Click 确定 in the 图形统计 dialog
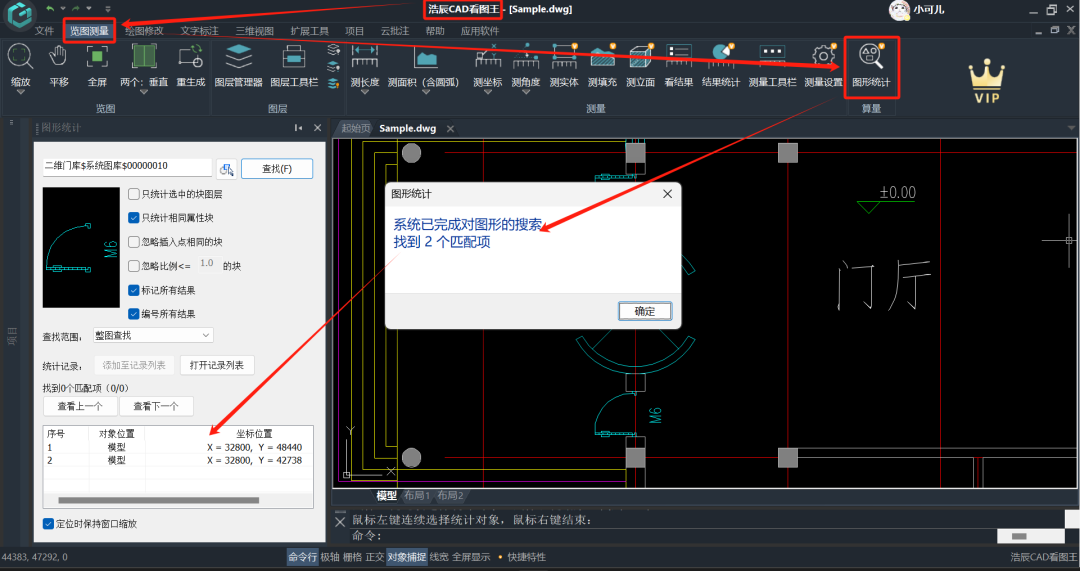The width and height of the screenshot is (1080, 571). click(644, 311)
